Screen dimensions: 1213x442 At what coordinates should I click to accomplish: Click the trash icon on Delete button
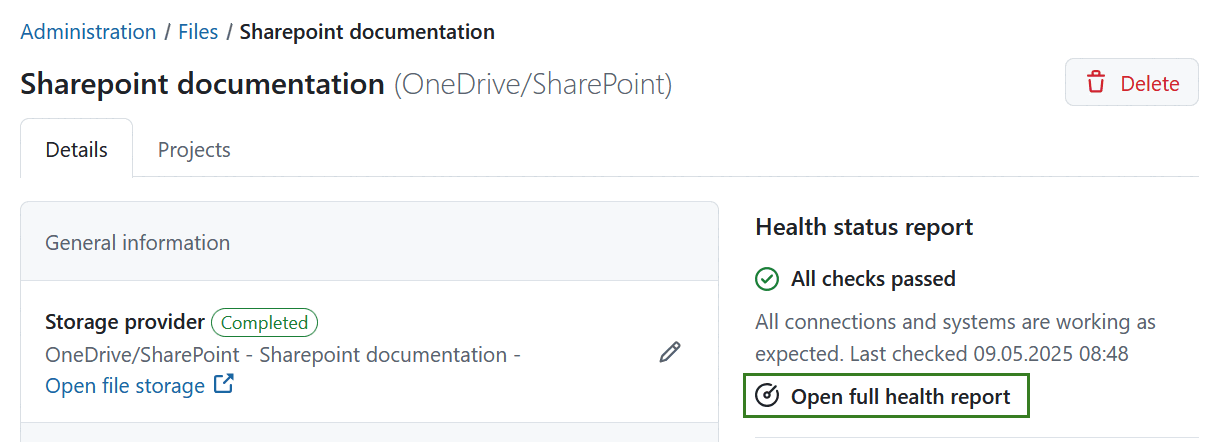(1096, 83)
